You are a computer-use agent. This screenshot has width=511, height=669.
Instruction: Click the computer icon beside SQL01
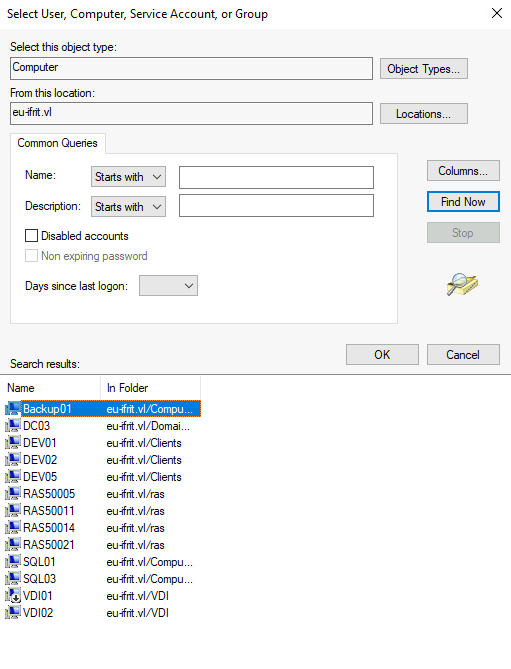click(x=13, y=562)
